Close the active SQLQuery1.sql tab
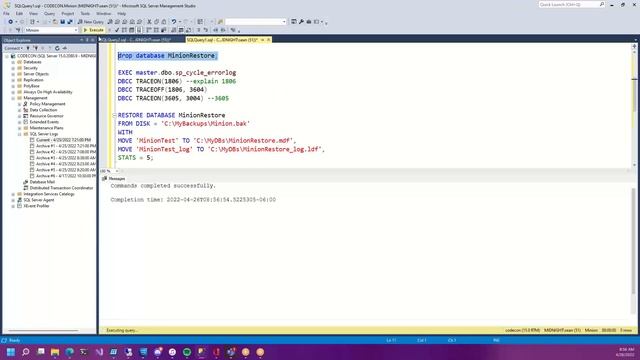This screenshot has height=360, width=640. click(x=269, y=40)
